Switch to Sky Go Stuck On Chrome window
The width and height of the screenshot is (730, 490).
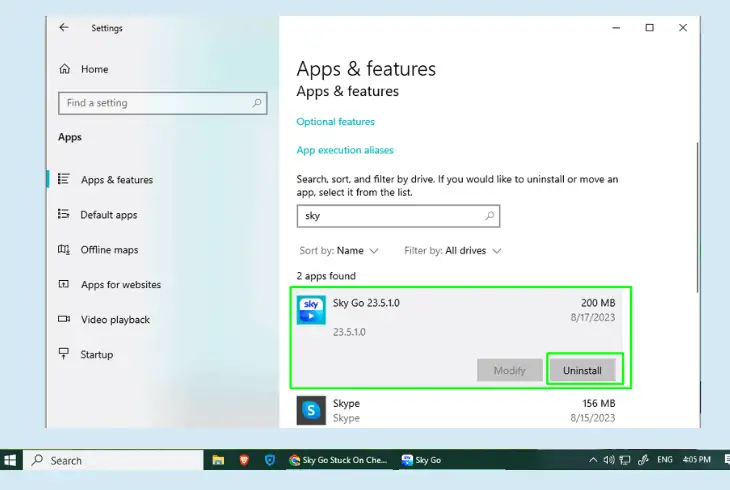click(x=338, y=460)
